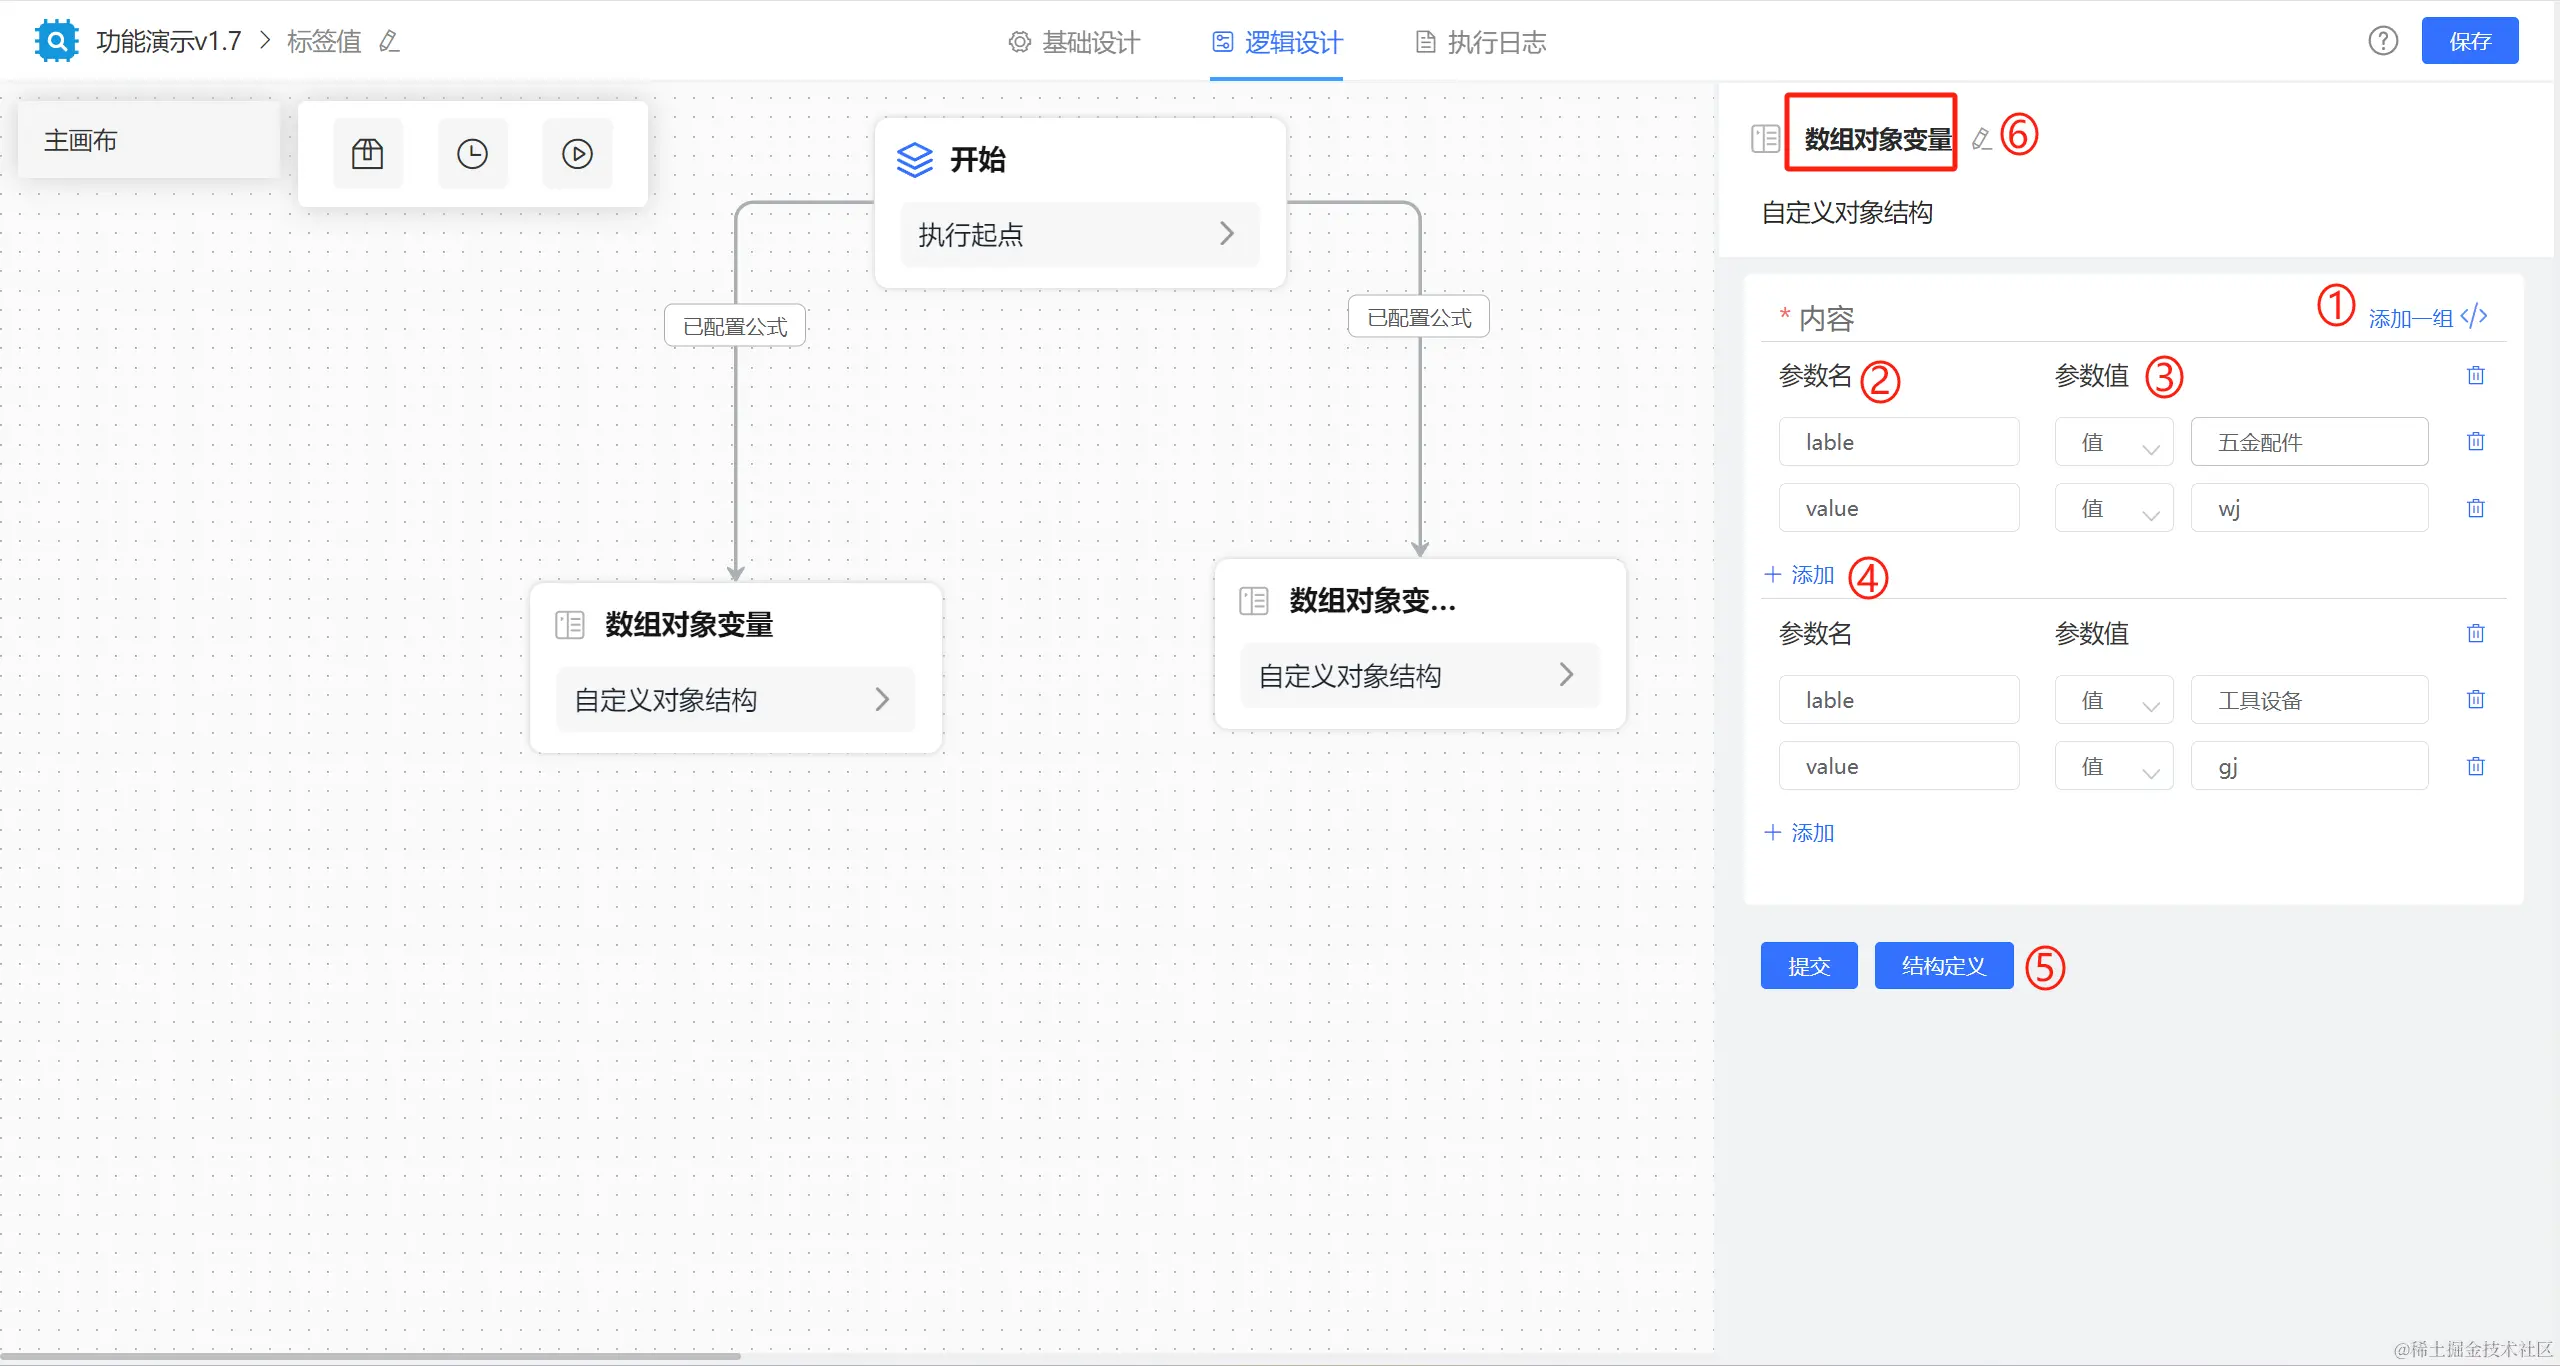The image size is (2560, 1366).
Task: Open the clock history icon
Action: pyautogui.click(x=472, y=154)
